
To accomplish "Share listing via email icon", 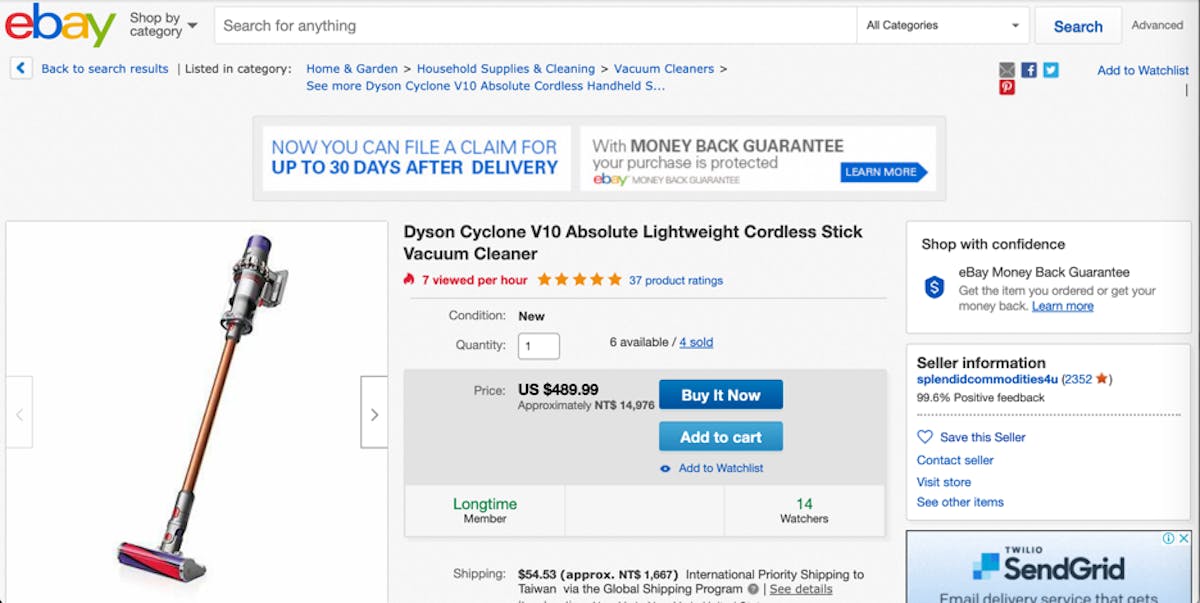I will (x=1007, y=70).
